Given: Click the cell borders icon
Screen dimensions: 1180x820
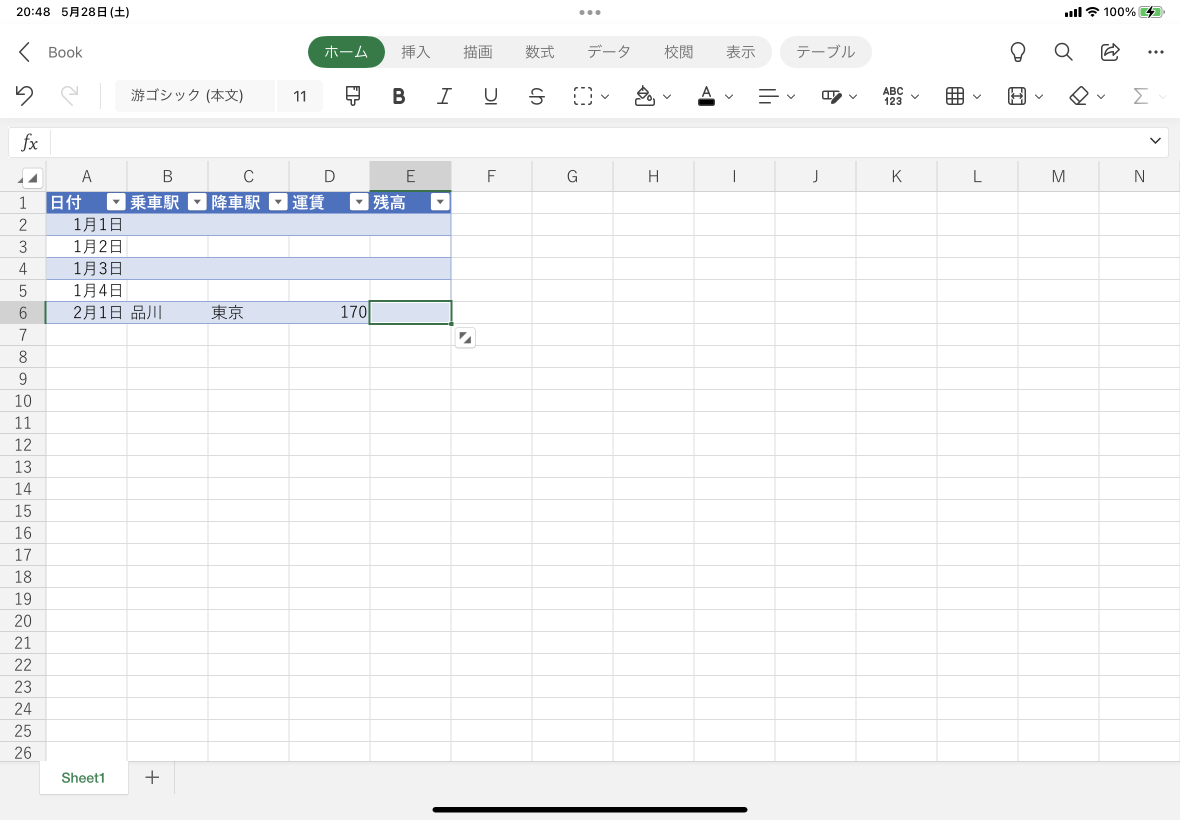Looking at the screenshot, I should click(582, 96).
